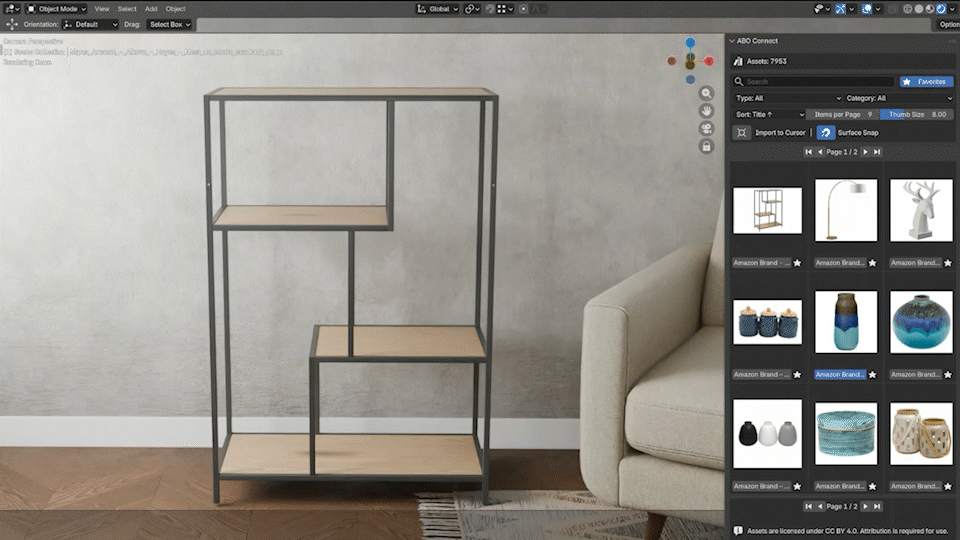The width and height of the screenshot is (960, 540).
Task: Toggle the lock camera to view icon
Action: click(707, 146)
